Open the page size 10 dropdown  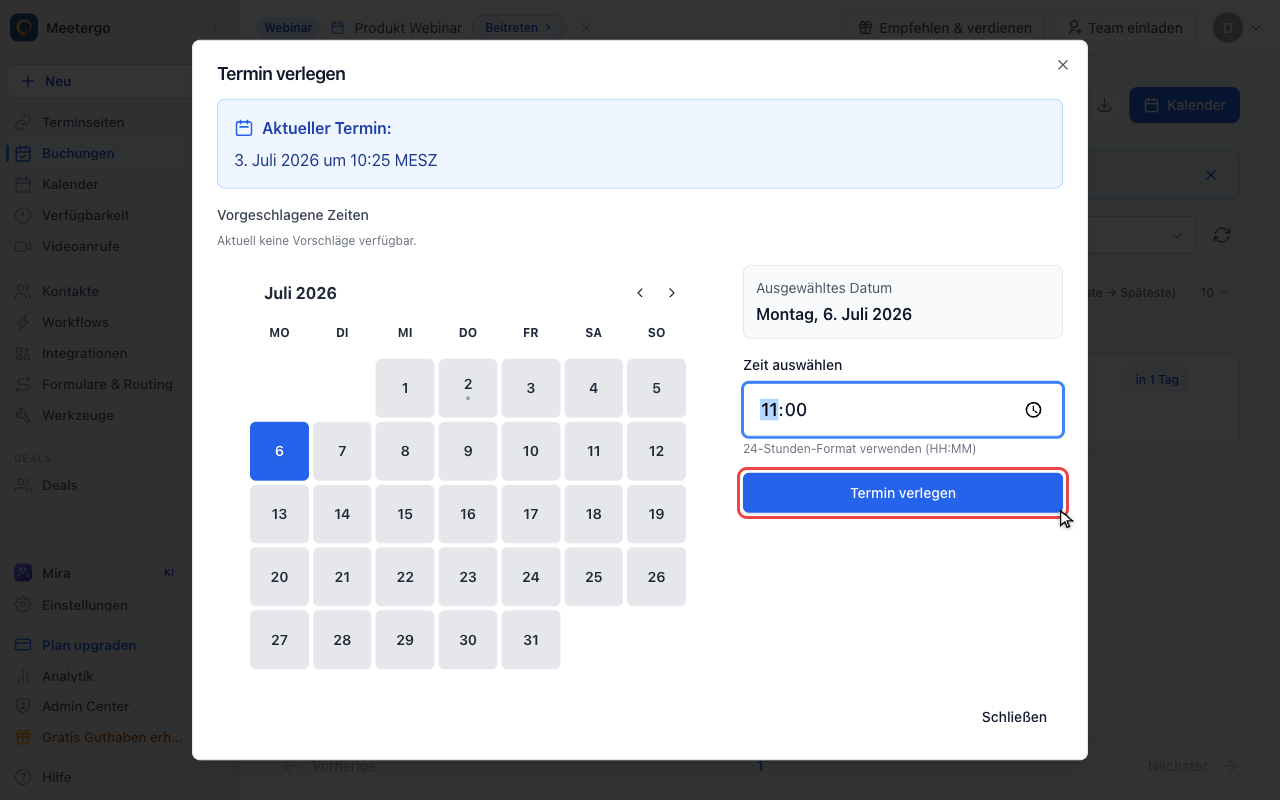1214,293
